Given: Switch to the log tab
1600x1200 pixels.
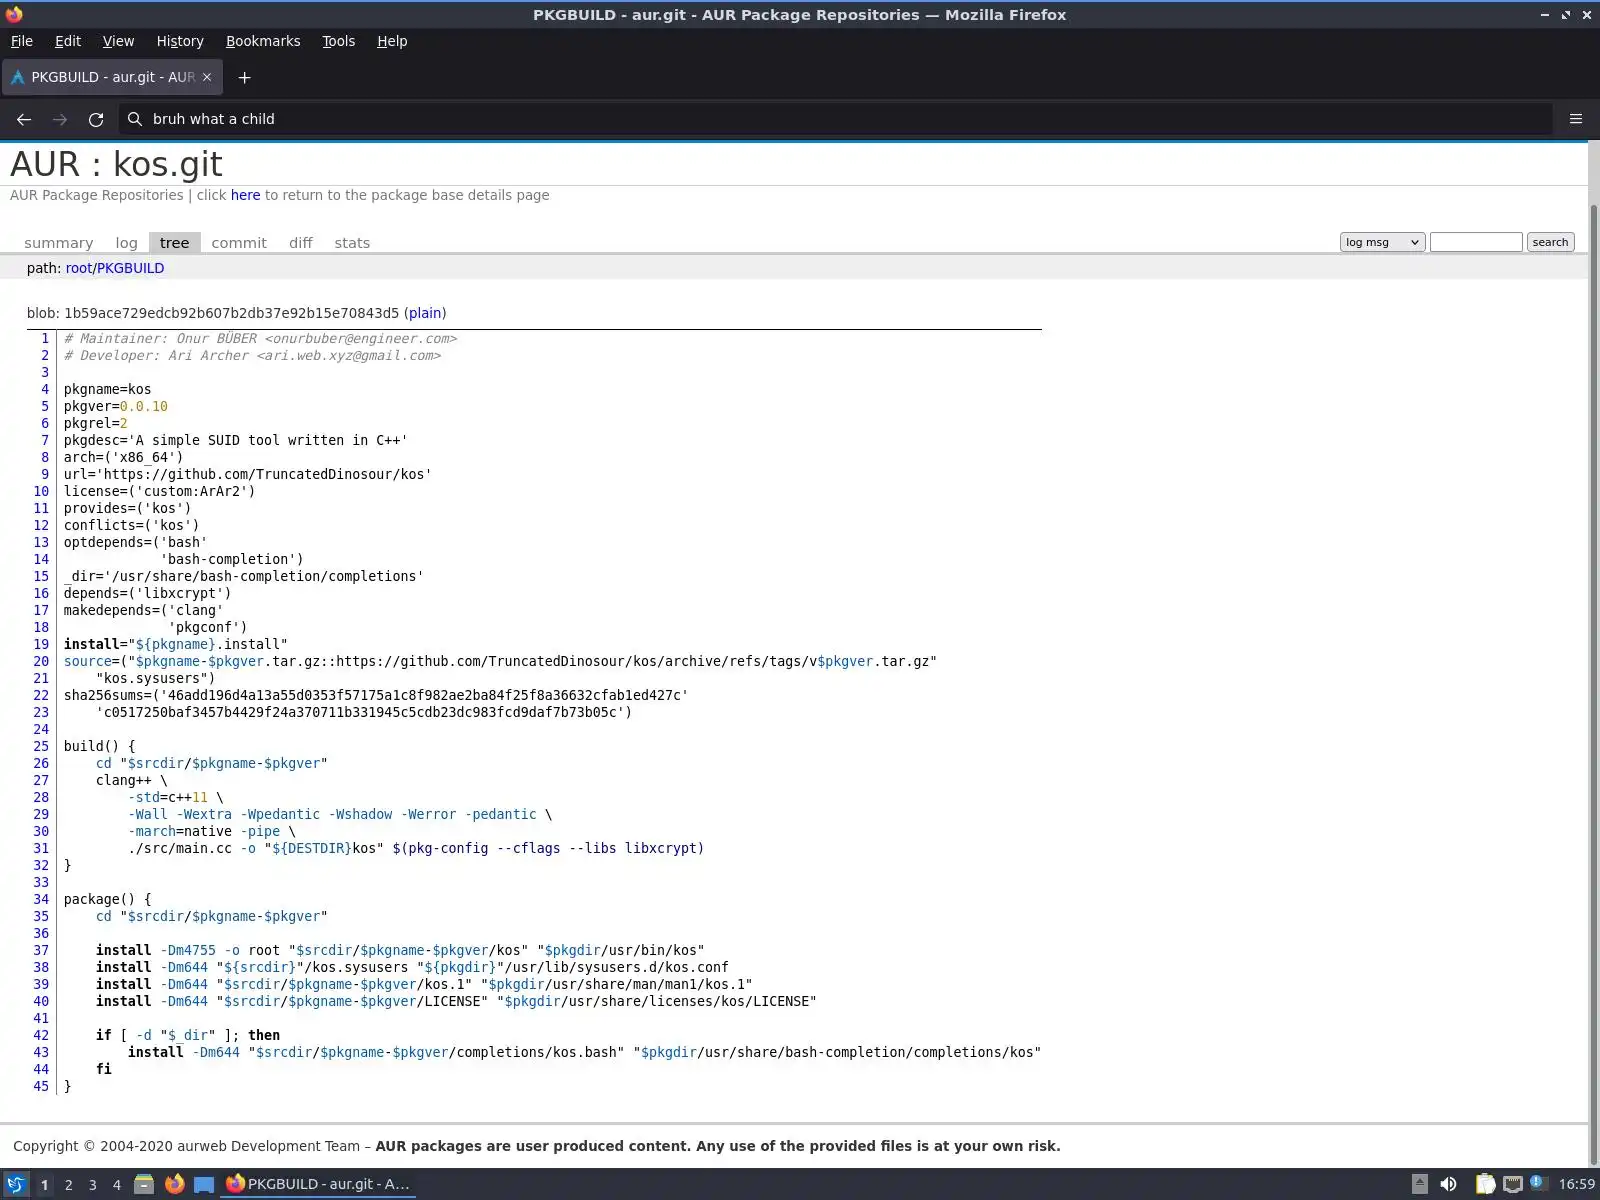Looking at the screenshot, I should 126,243.
